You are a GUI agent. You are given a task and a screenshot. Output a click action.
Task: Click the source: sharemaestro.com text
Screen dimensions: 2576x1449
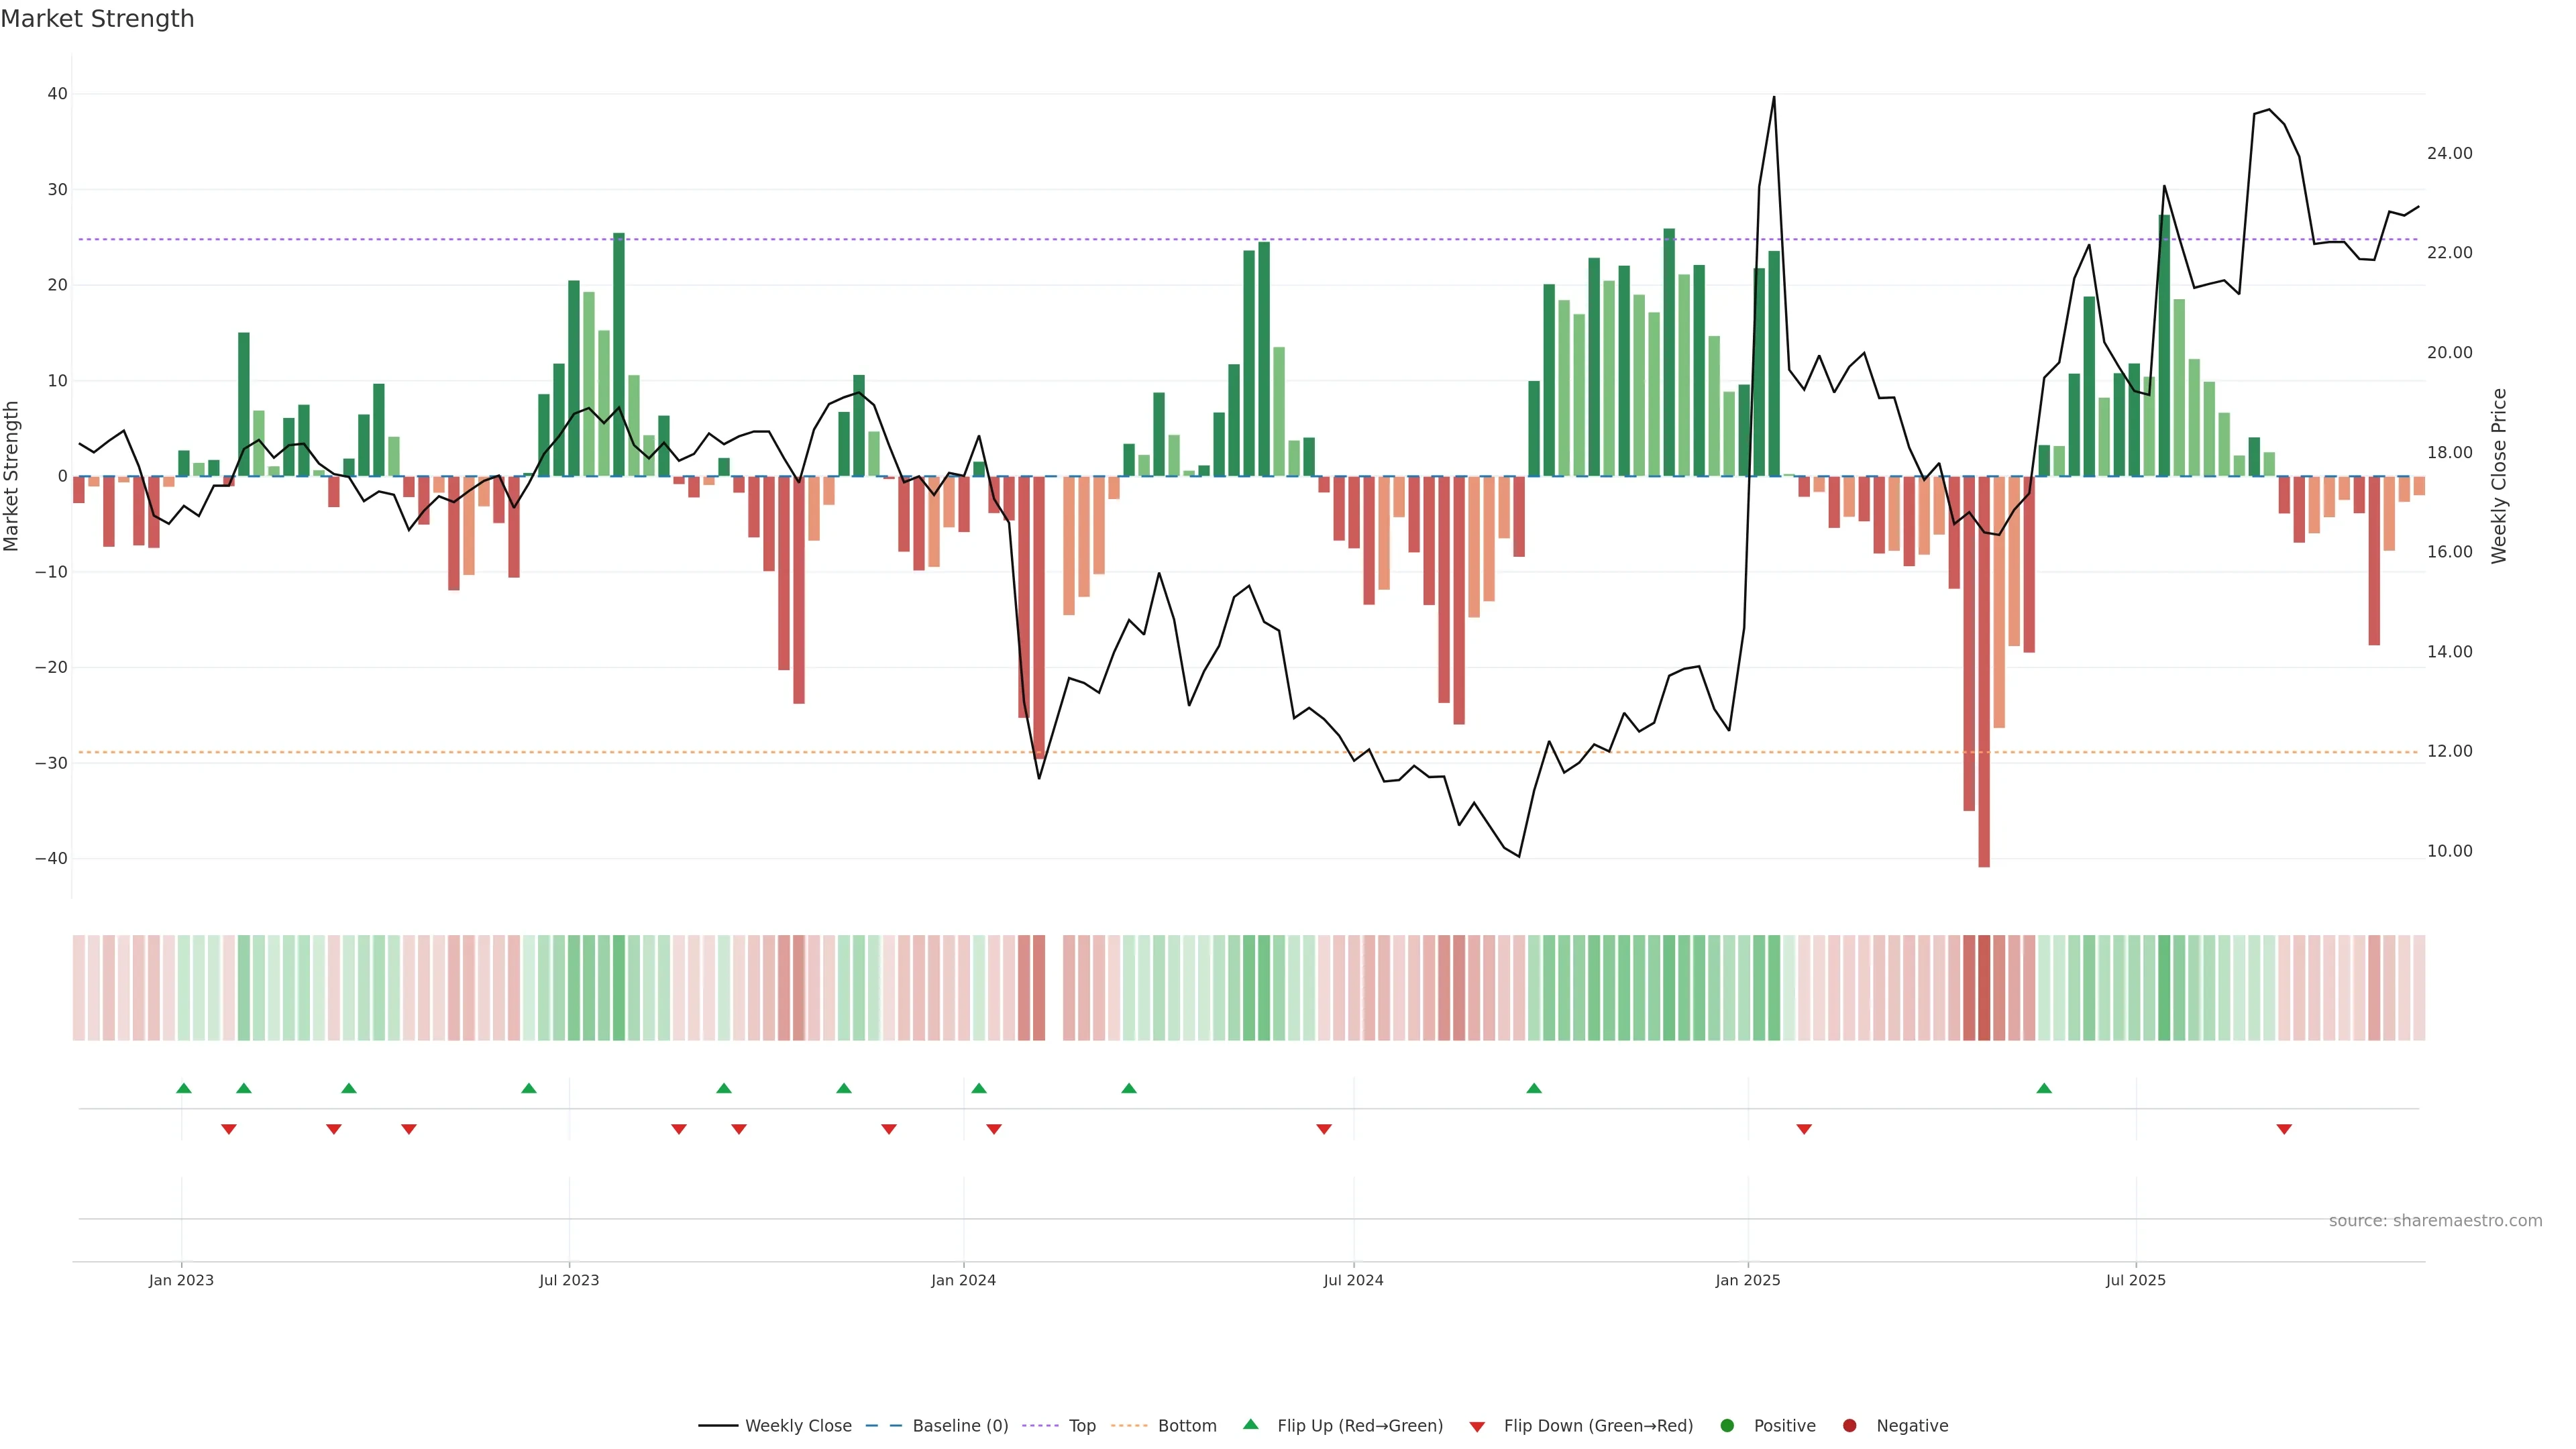pyautogui.click(x=2435, y=1221)
